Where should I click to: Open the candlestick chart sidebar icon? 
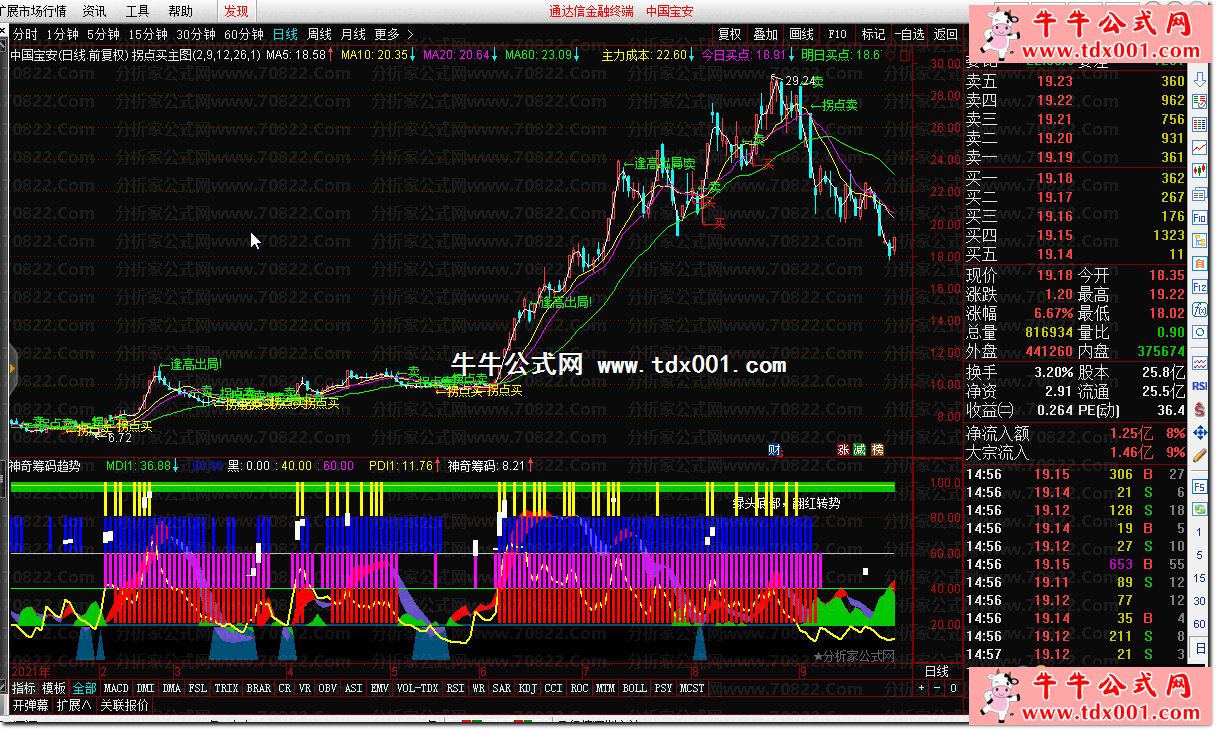(x=1200, y=169)
